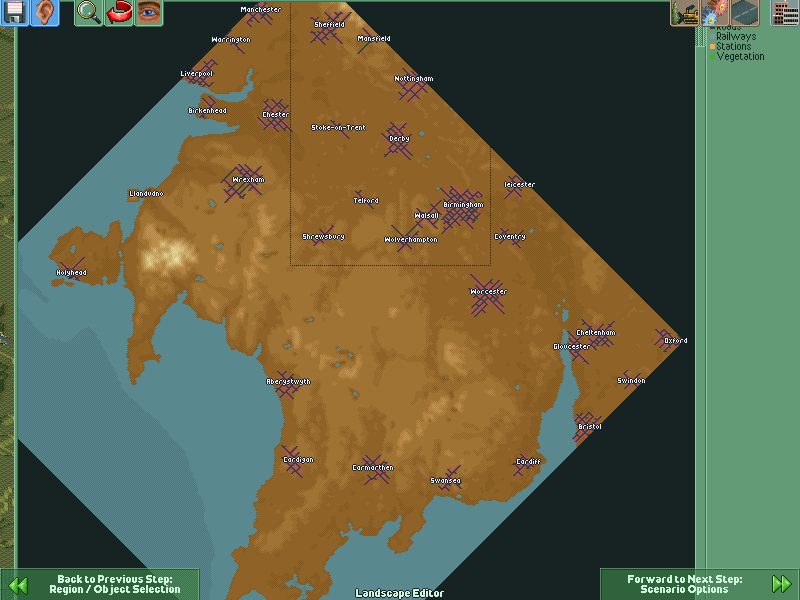The width and height of the screenshot is (800, 600).
Task: Click the Manchester town label
Action: pos(261,9)
